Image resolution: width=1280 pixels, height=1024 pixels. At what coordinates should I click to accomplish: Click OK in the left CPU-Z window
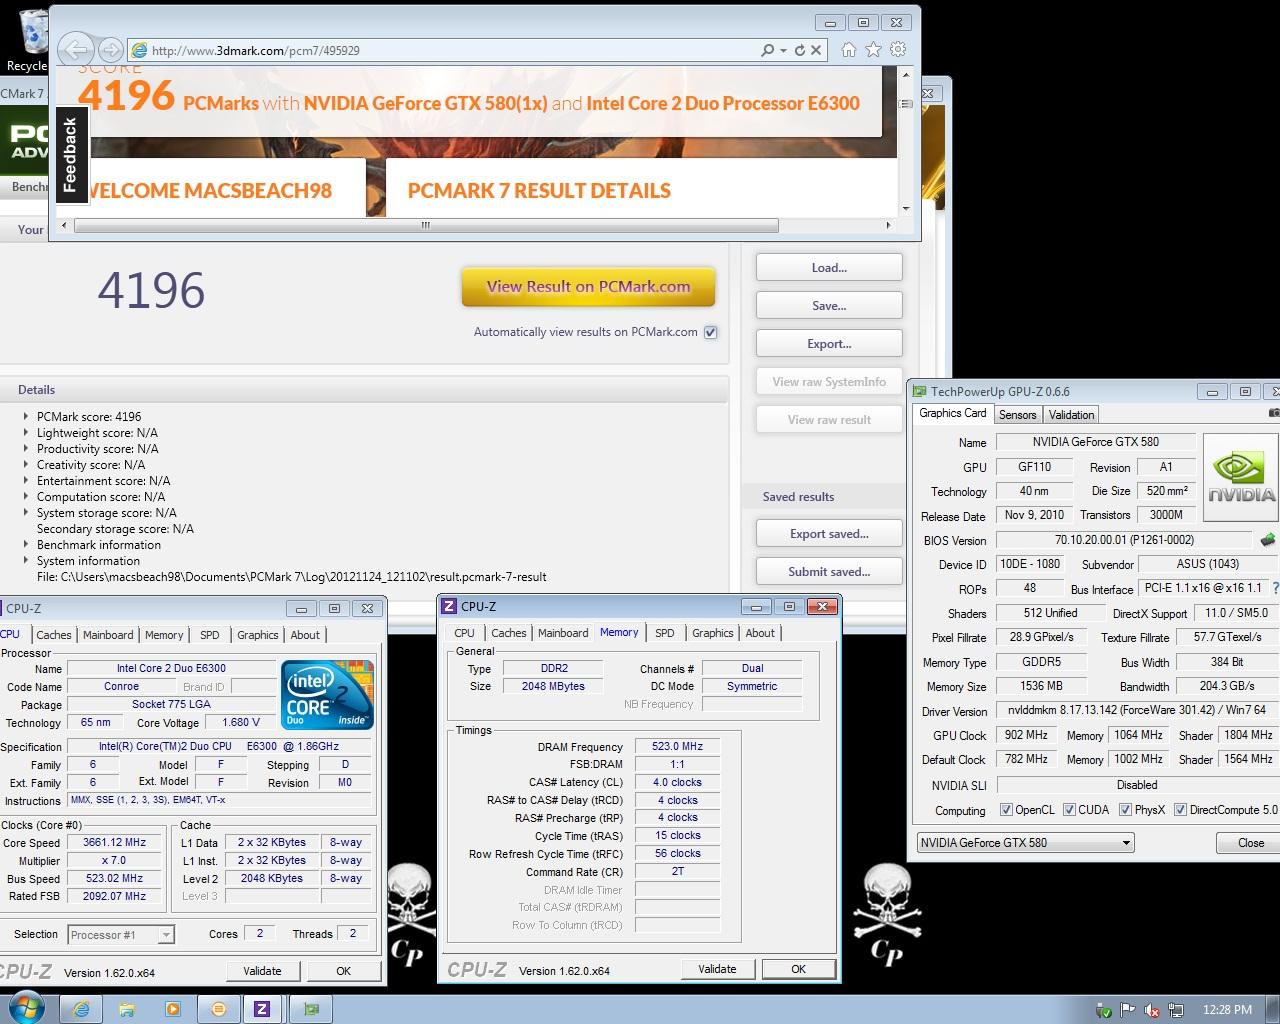tap(343, 971)
